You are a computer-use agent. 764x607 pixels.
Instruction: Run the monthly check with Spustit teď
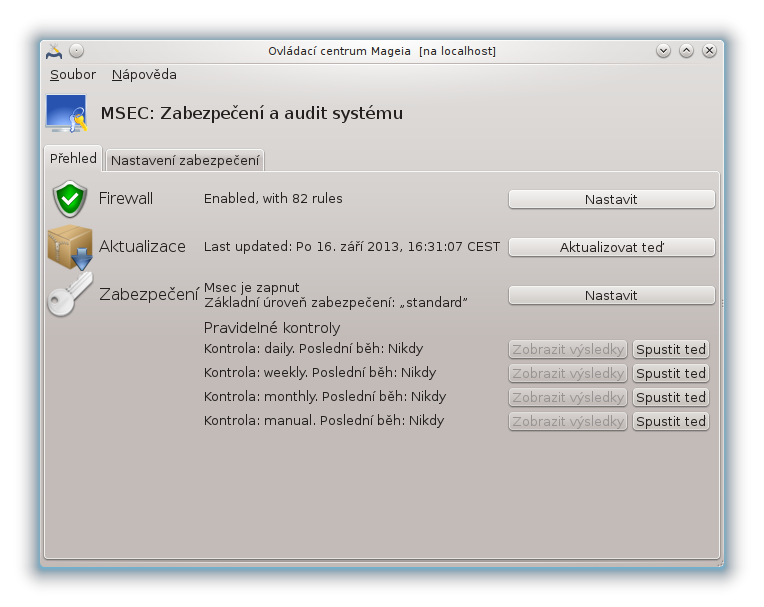[670, 397]
